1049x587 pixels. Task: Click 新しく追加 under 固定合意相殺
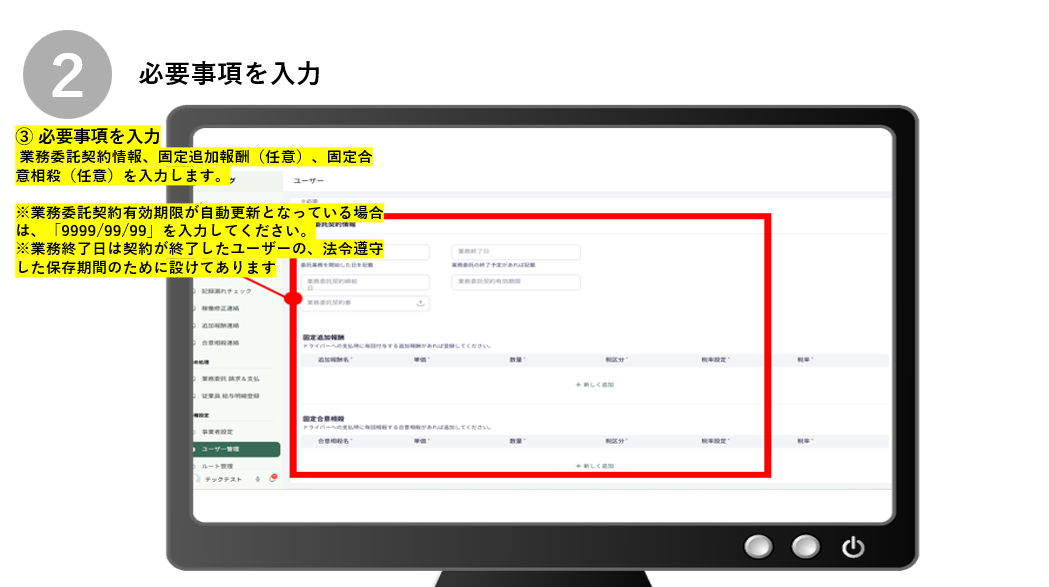(x=594, y=465)
